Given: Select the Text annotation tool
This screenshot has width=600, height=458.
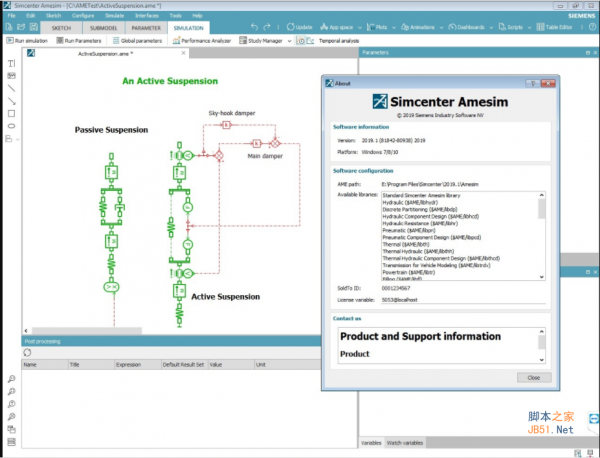Looking at the screenshot, I should [12, 62].
